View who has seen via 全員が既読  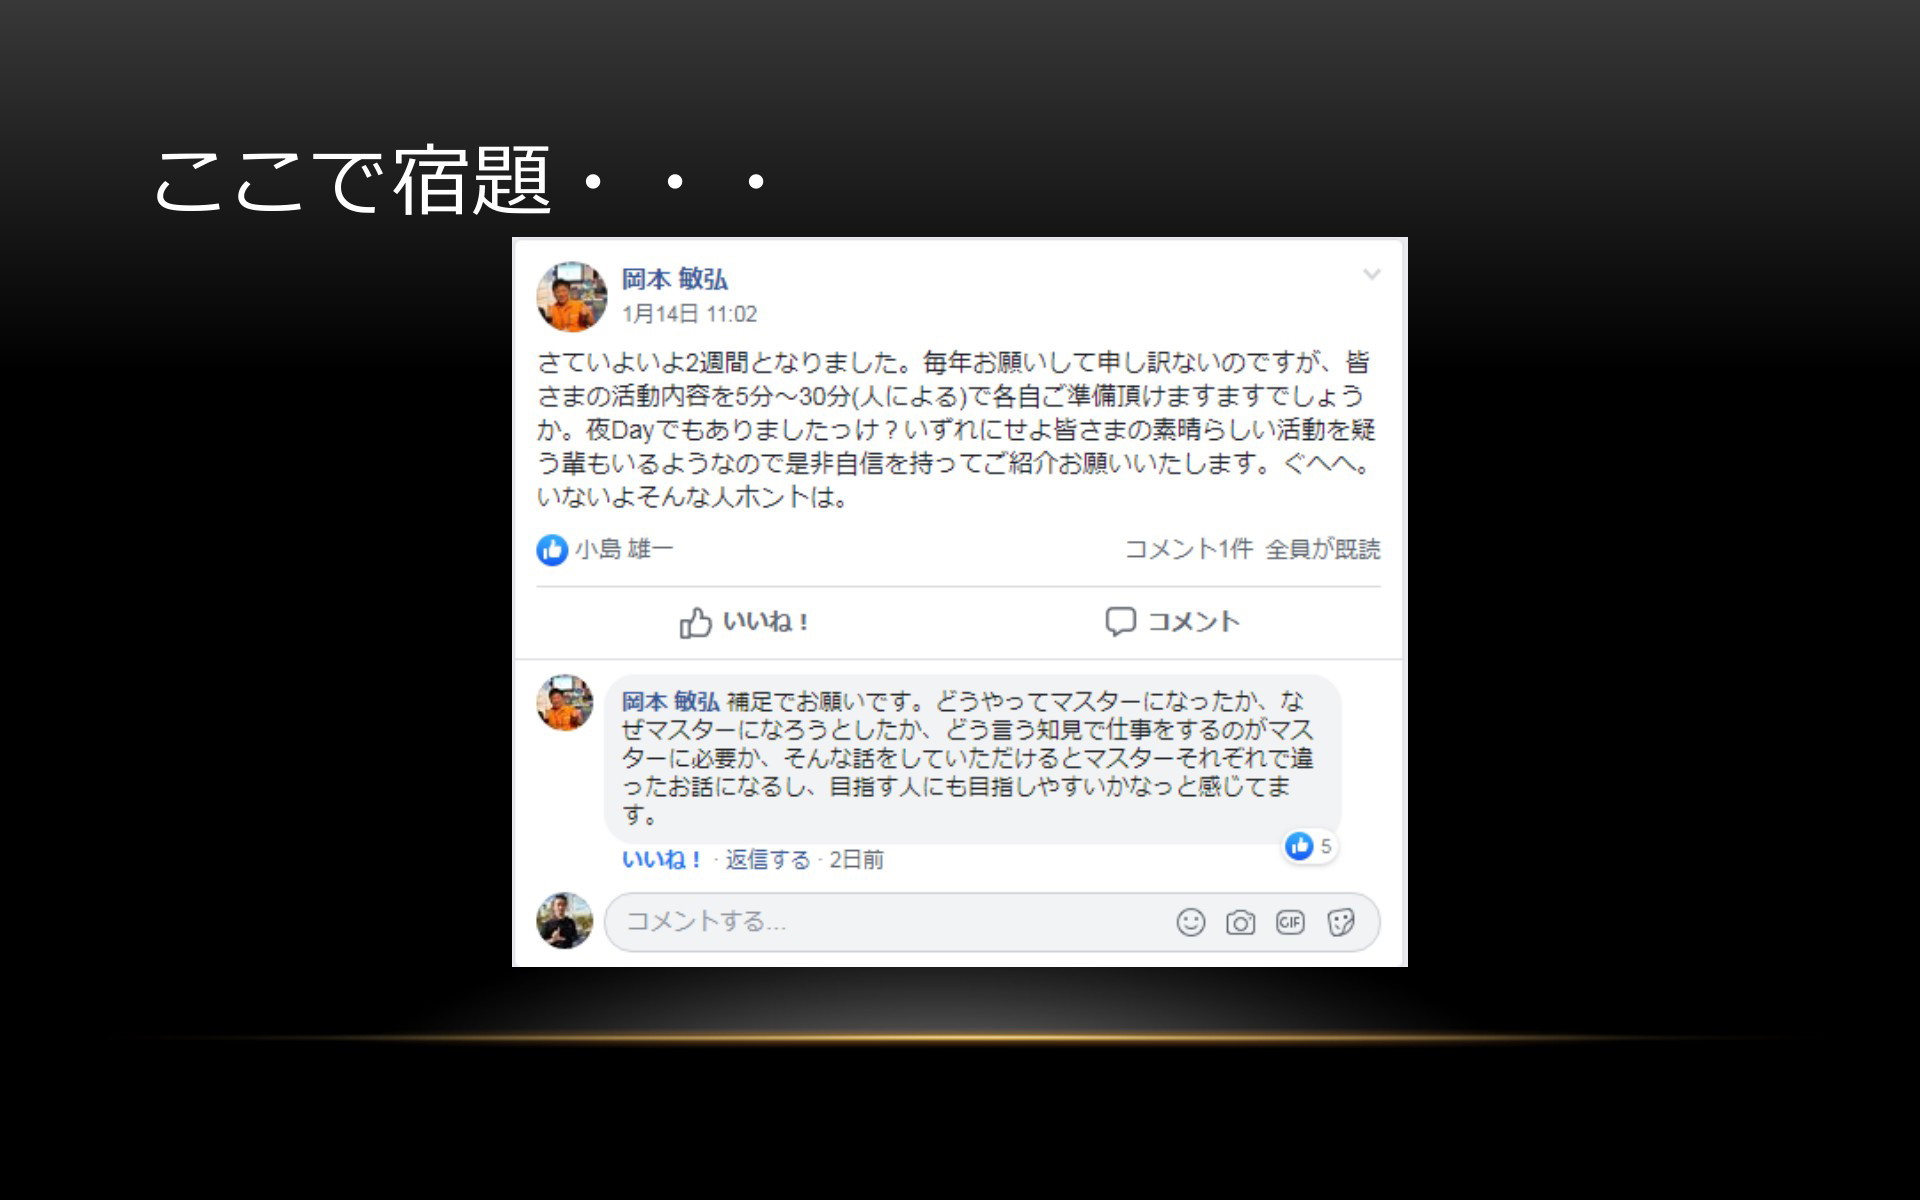tap(1323, 549)
